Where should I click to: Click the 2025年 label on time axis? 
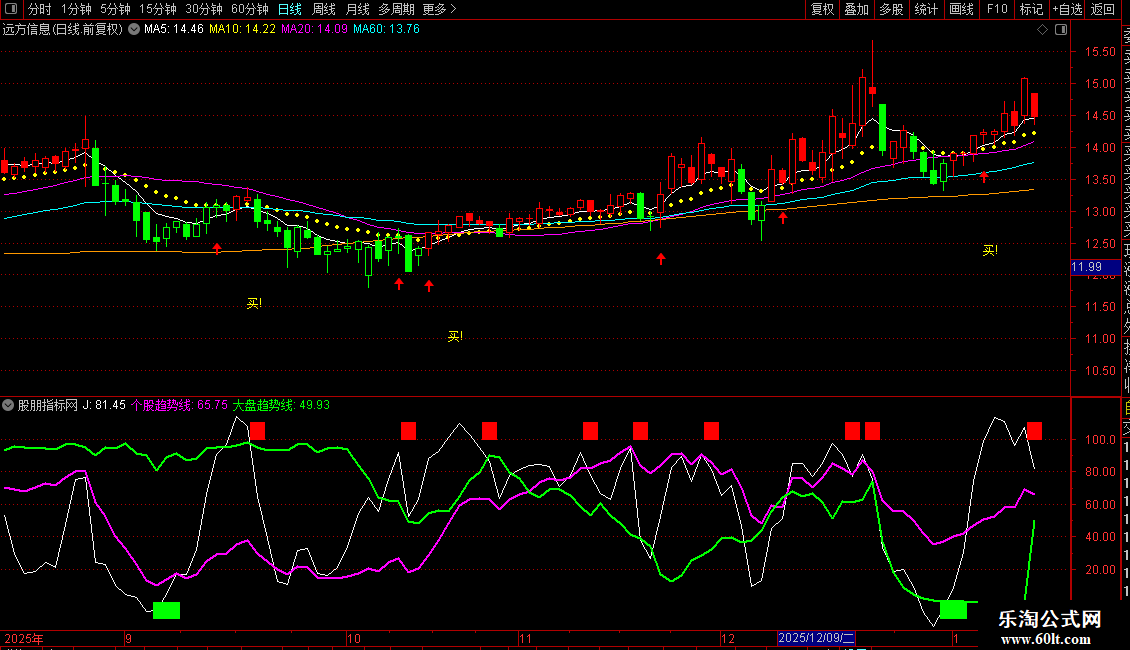pos(24,638)
